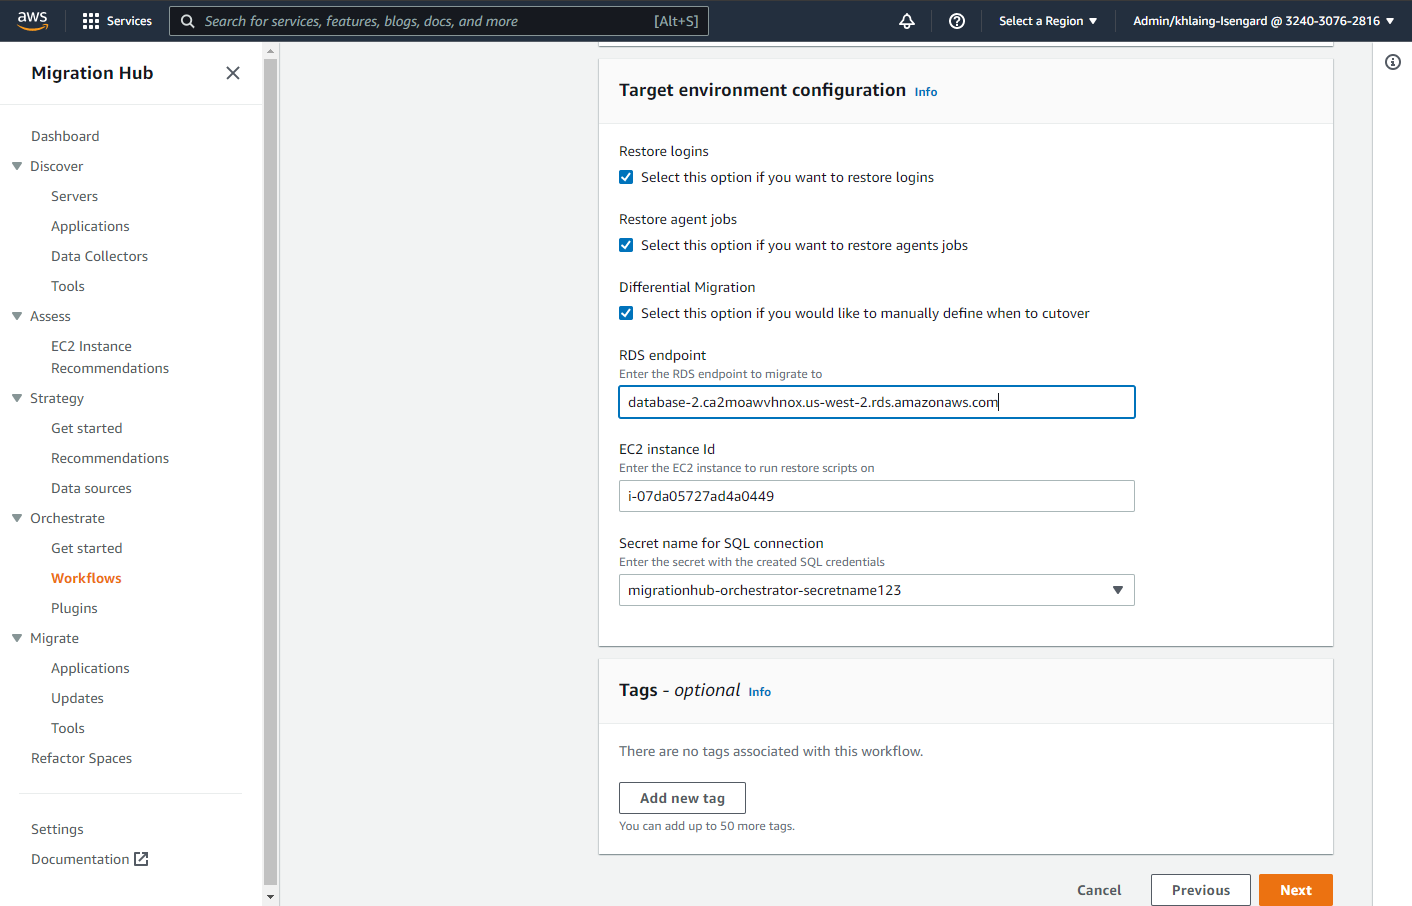Open Tools under Discover
Viewport: 1412px width, 906px height.
click(68, 286)
